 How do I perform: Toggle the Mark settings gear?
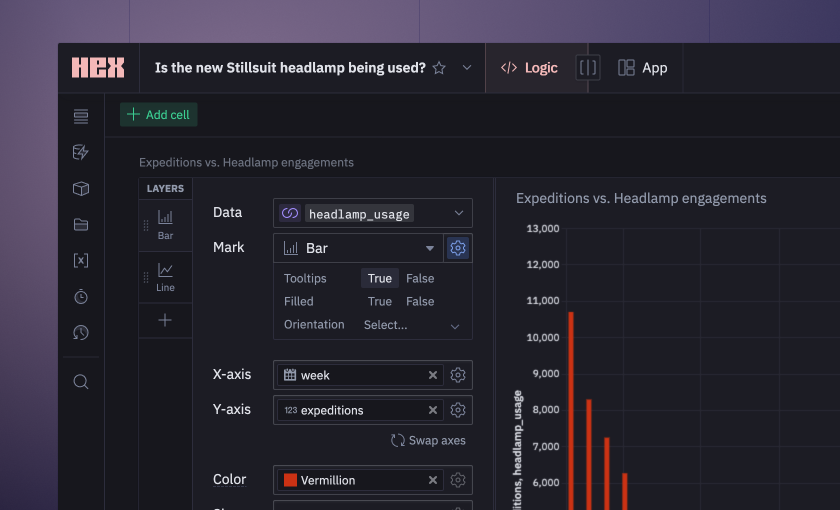(458, 248)
